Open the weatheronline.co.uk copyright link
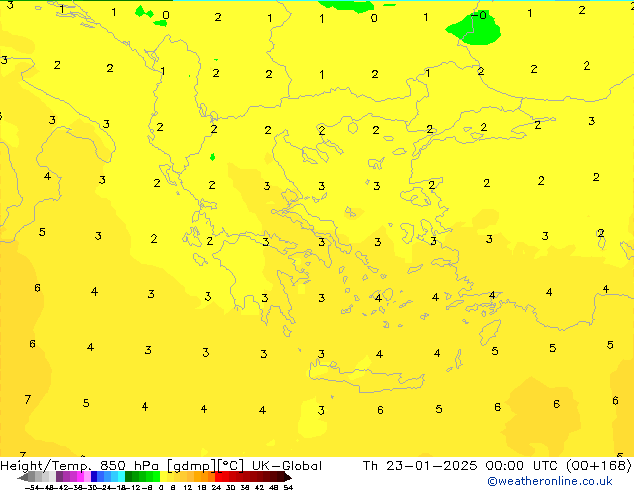The width and height of the screenshot is (634, 490). click(550, 481)
